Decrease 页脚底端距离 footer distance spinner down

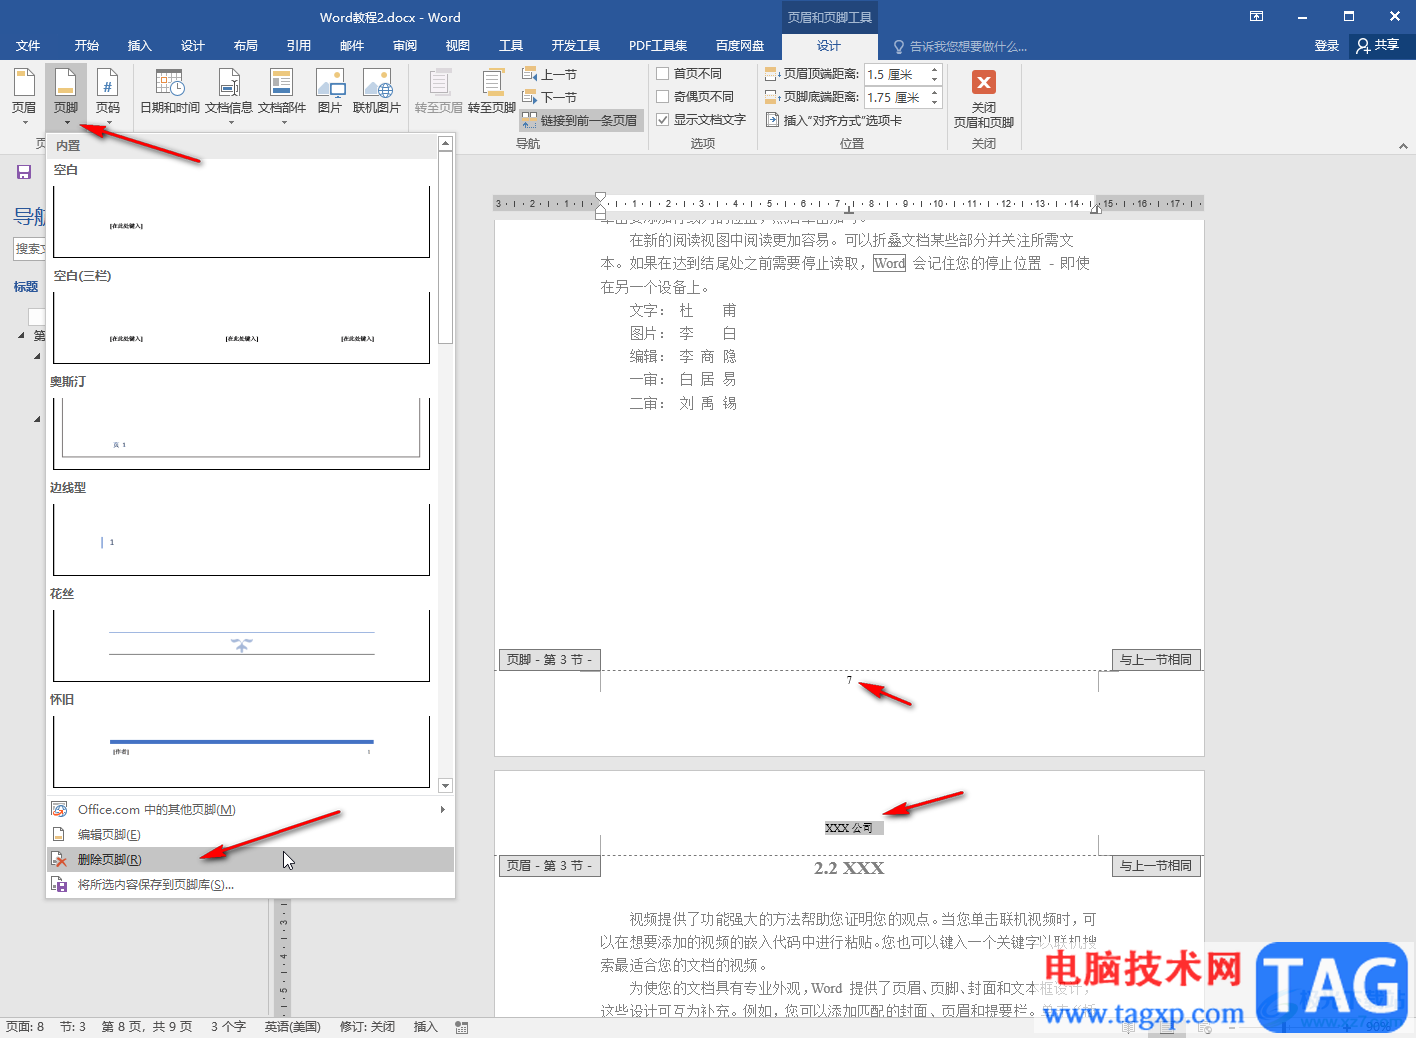(935, 102)
